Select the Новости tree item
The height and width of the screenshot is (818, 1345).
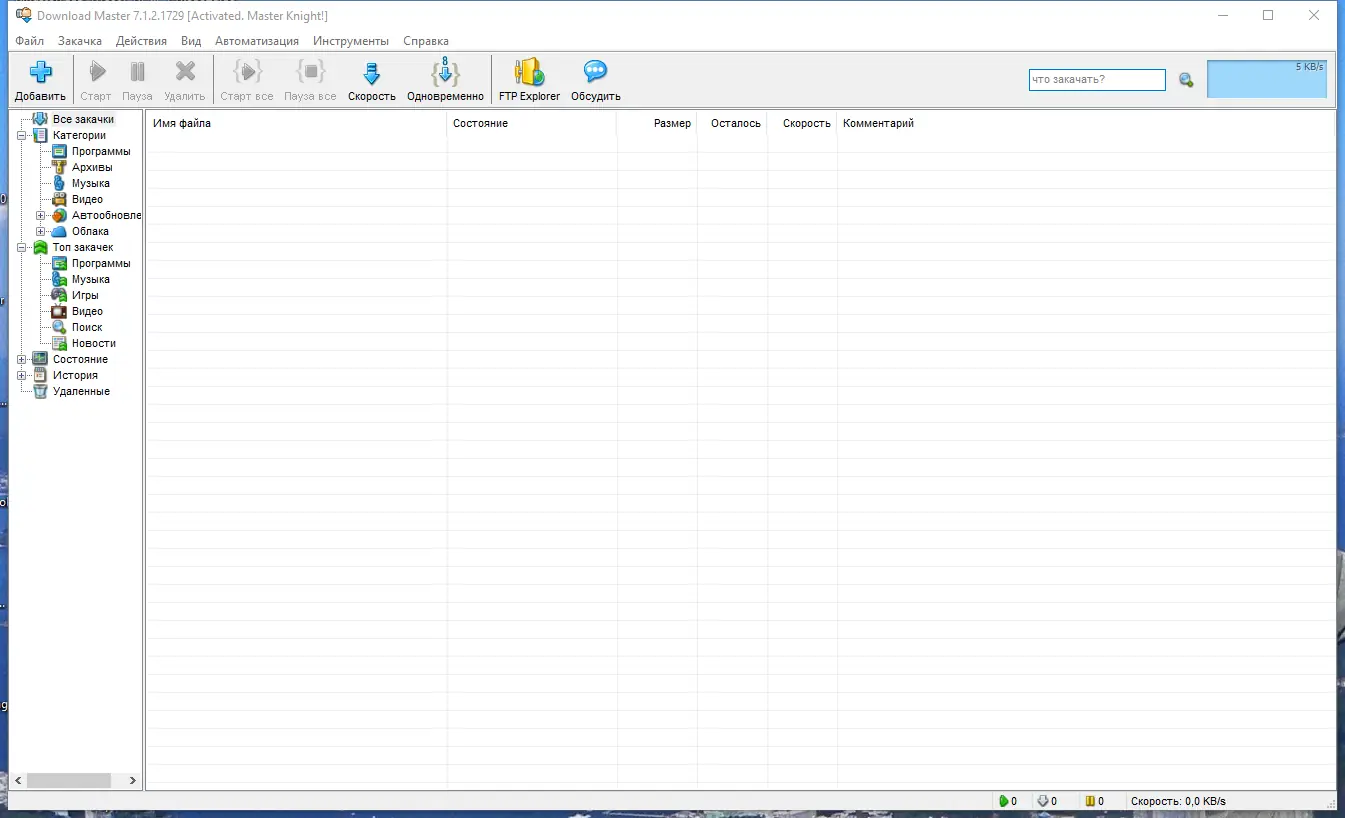(94, 344)
